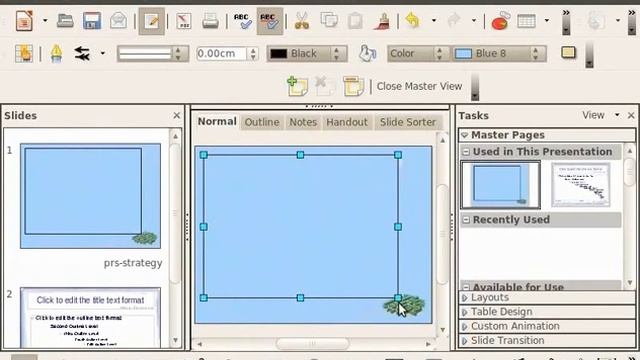Toggle the Shadow icon
This screenshot has height=360, width=640.
(x=569, y=53)
